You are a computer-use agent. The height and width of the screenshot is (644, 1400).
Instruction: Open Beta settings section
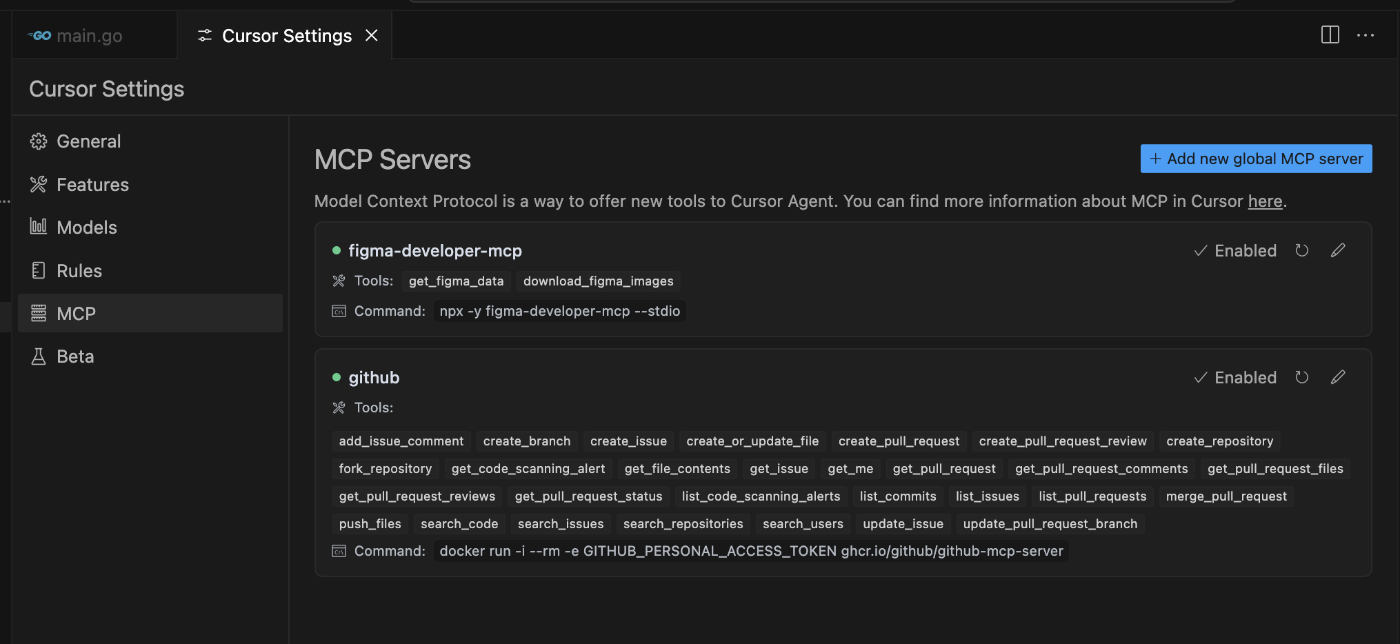pos(150,357)
